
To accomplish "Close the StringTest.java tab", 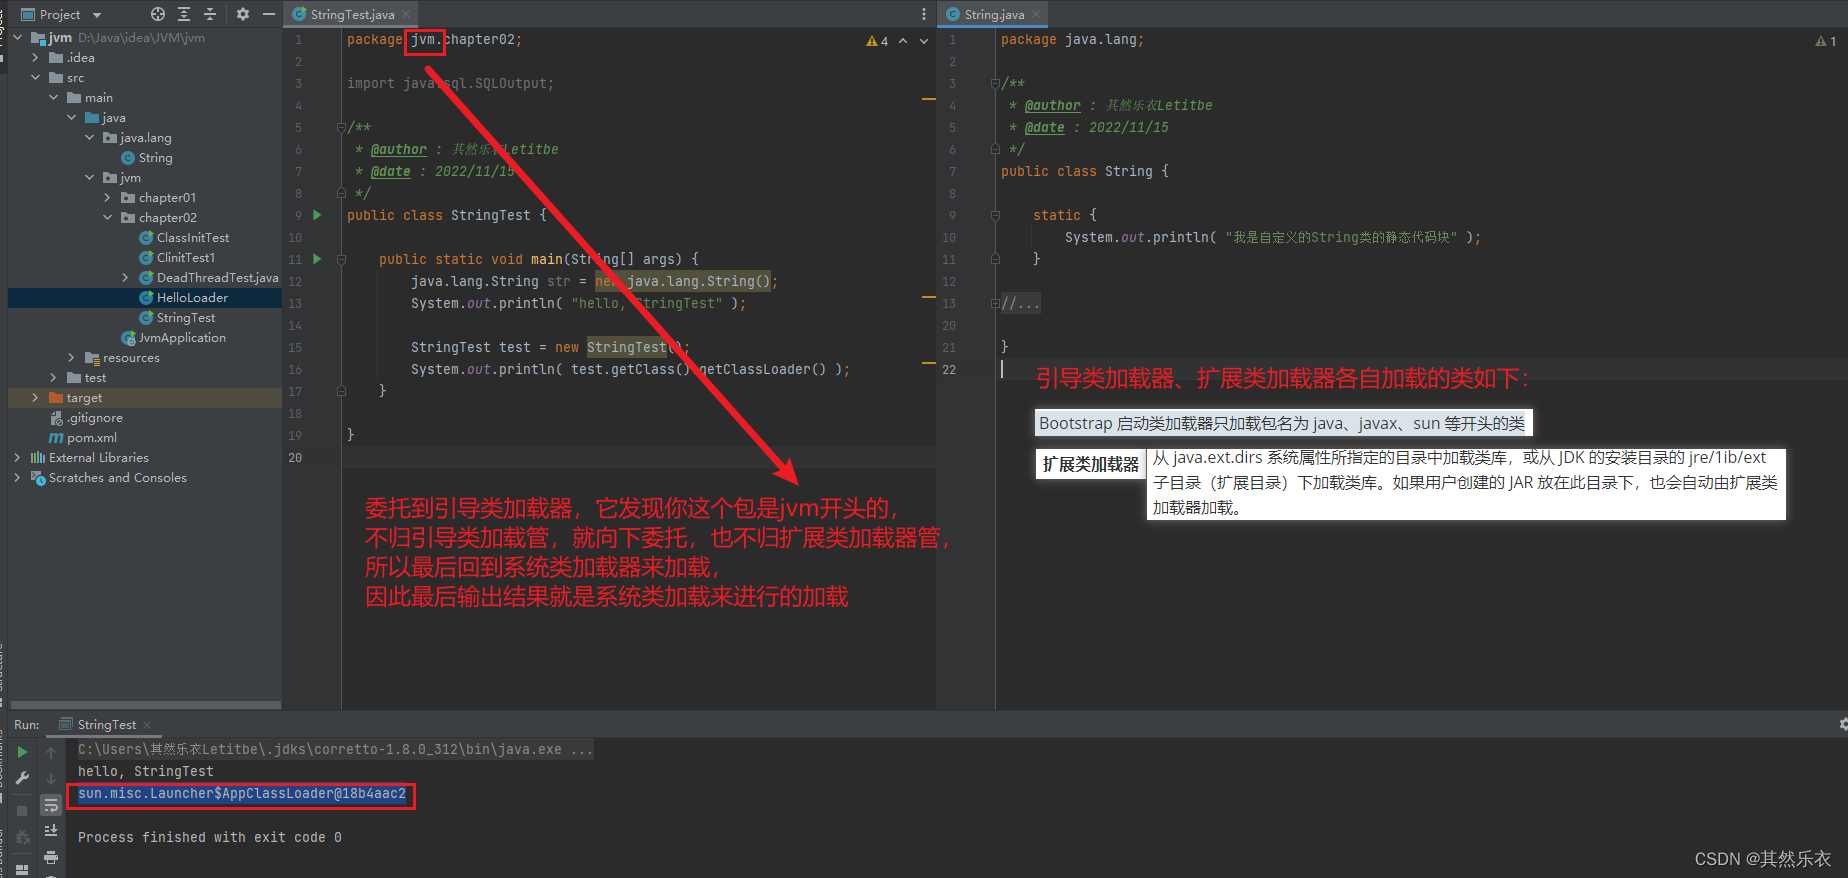I will (x=406, y=14).
